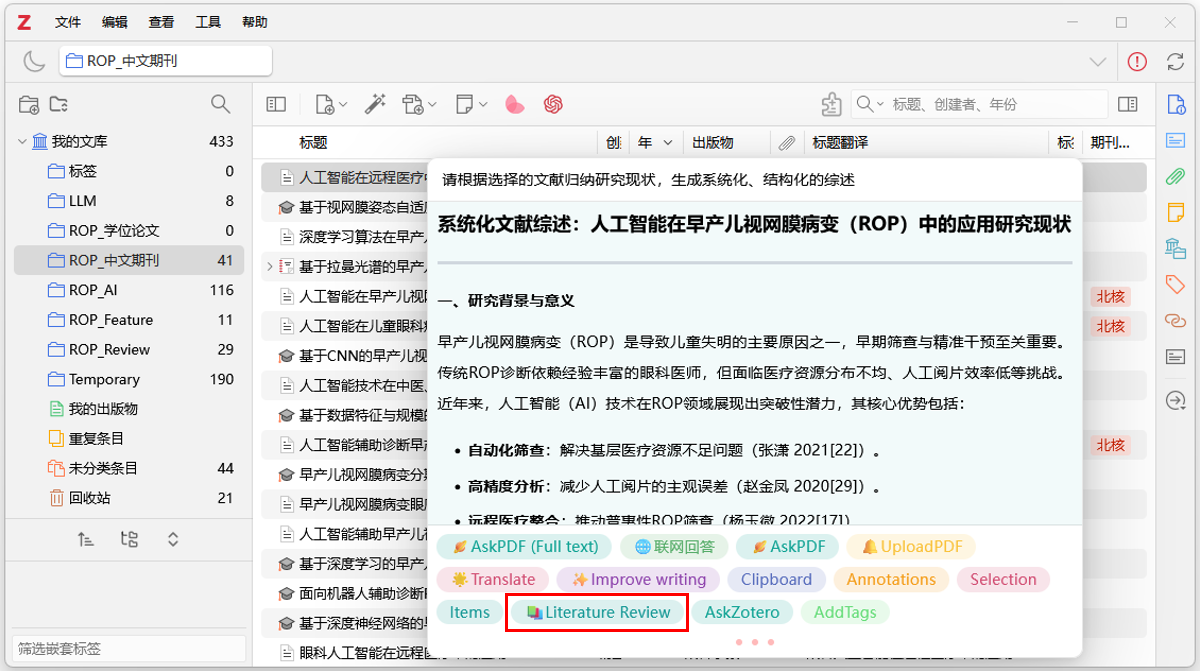1200x671 pixels.
Task: Jump to Tags via orange tag icon
Action: point(1175,285)
